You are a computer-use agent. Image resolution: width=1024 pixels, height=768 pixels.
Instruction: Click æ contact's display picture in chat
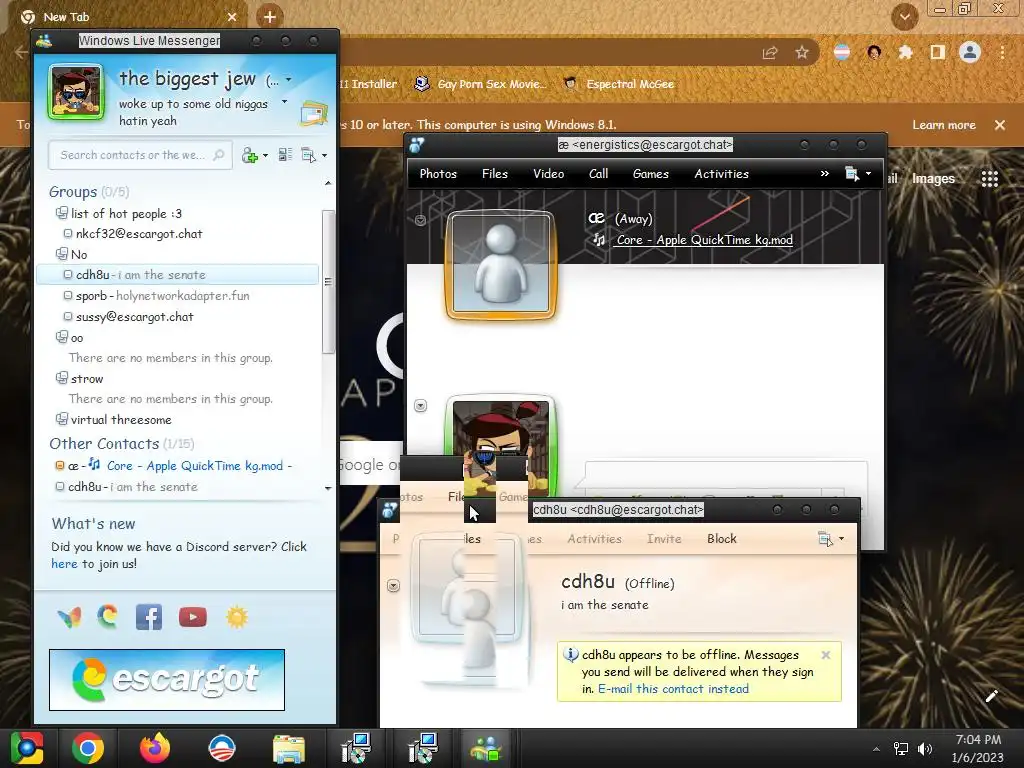[x=501, y=264]
